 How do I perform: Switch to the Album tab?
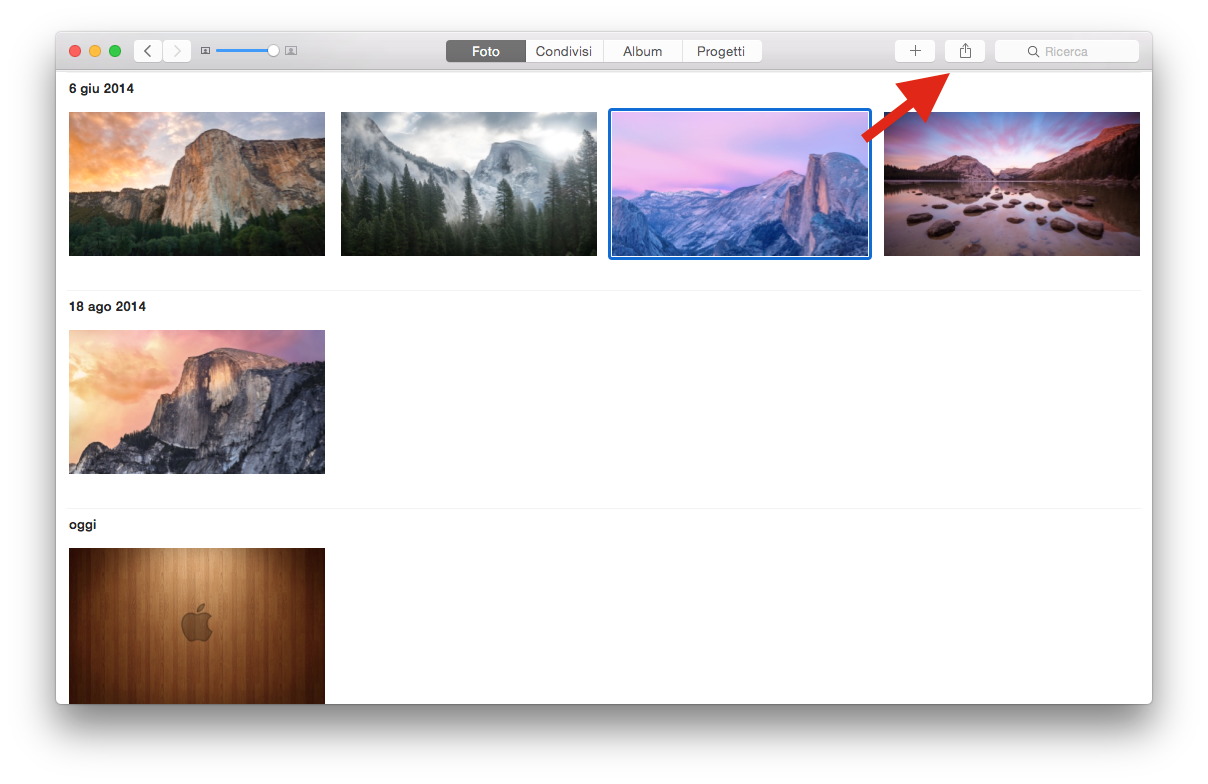click(x=642, y=51)
